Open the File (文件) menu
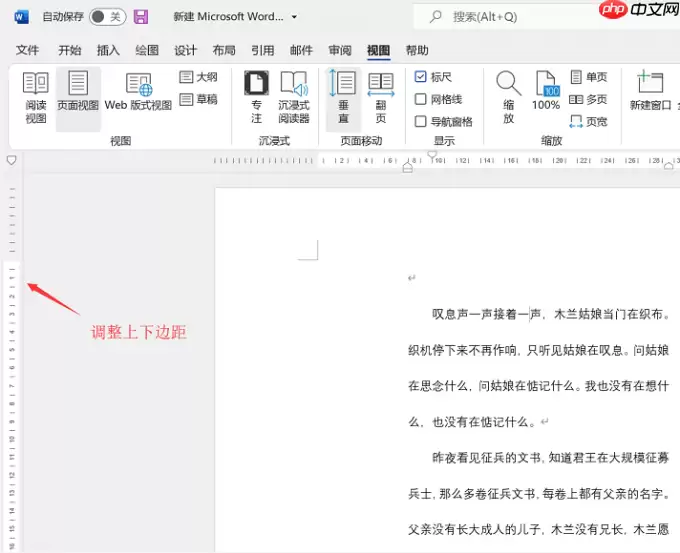The width and height of the screenshot is (680, 553). tap(27, 50)
